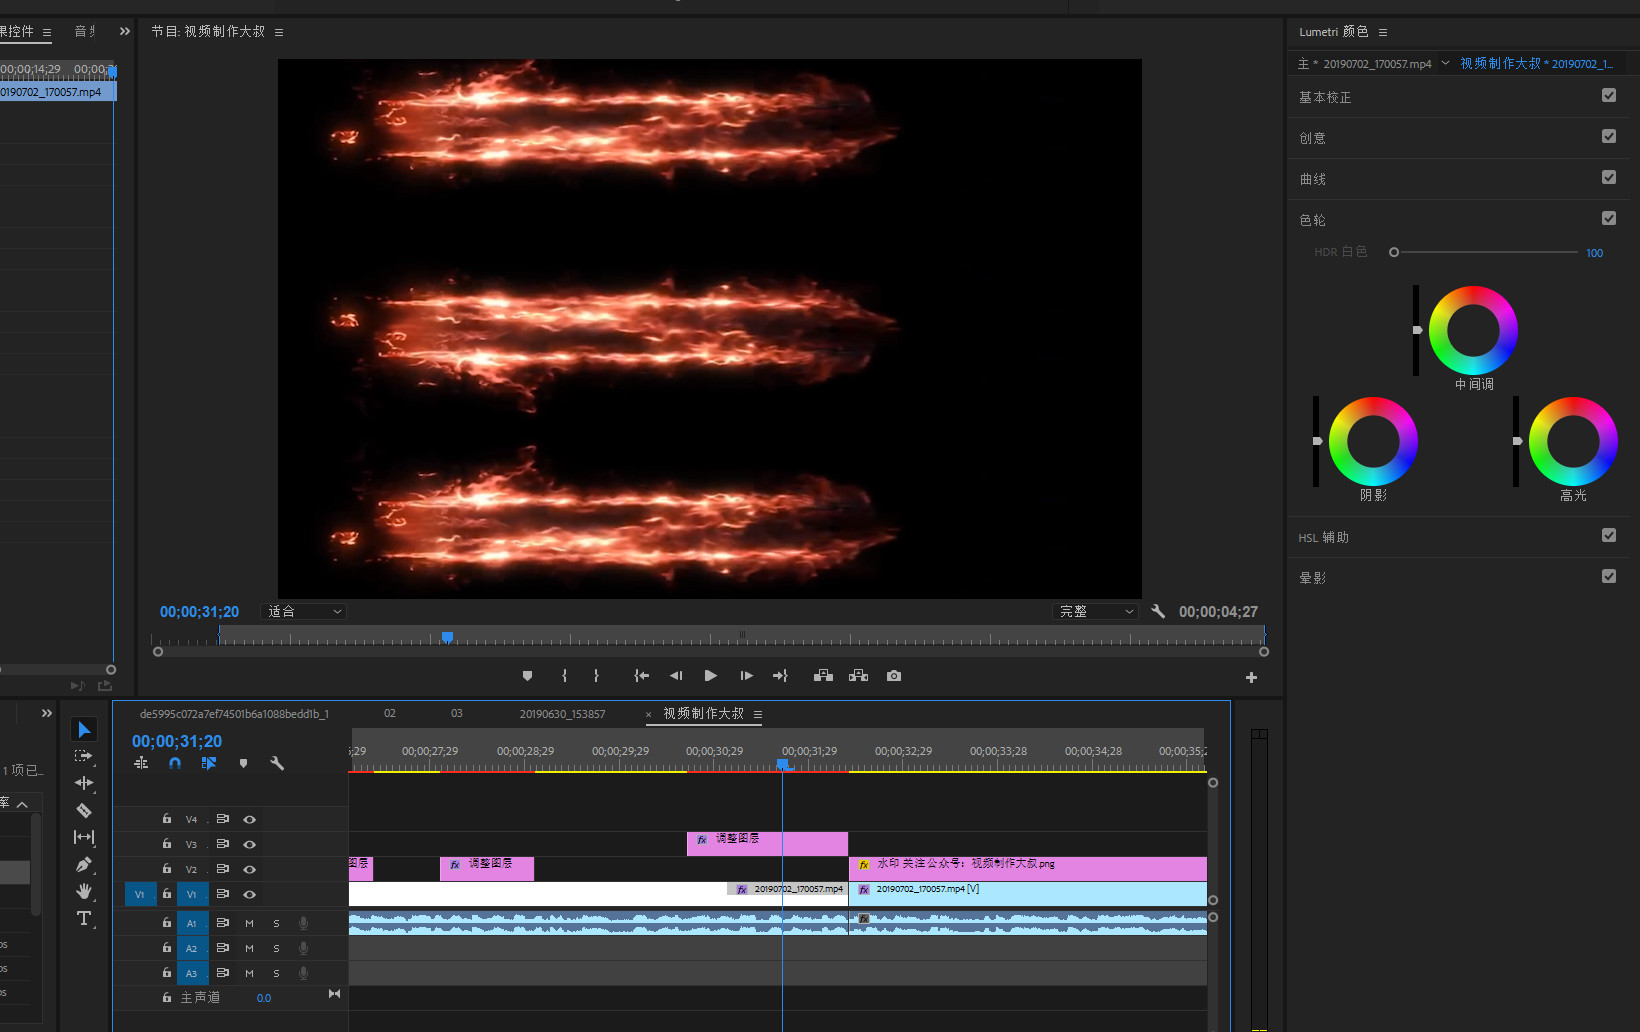Open program monitor panel menu
1640x1032 pixels.
[x=279, y=32]
